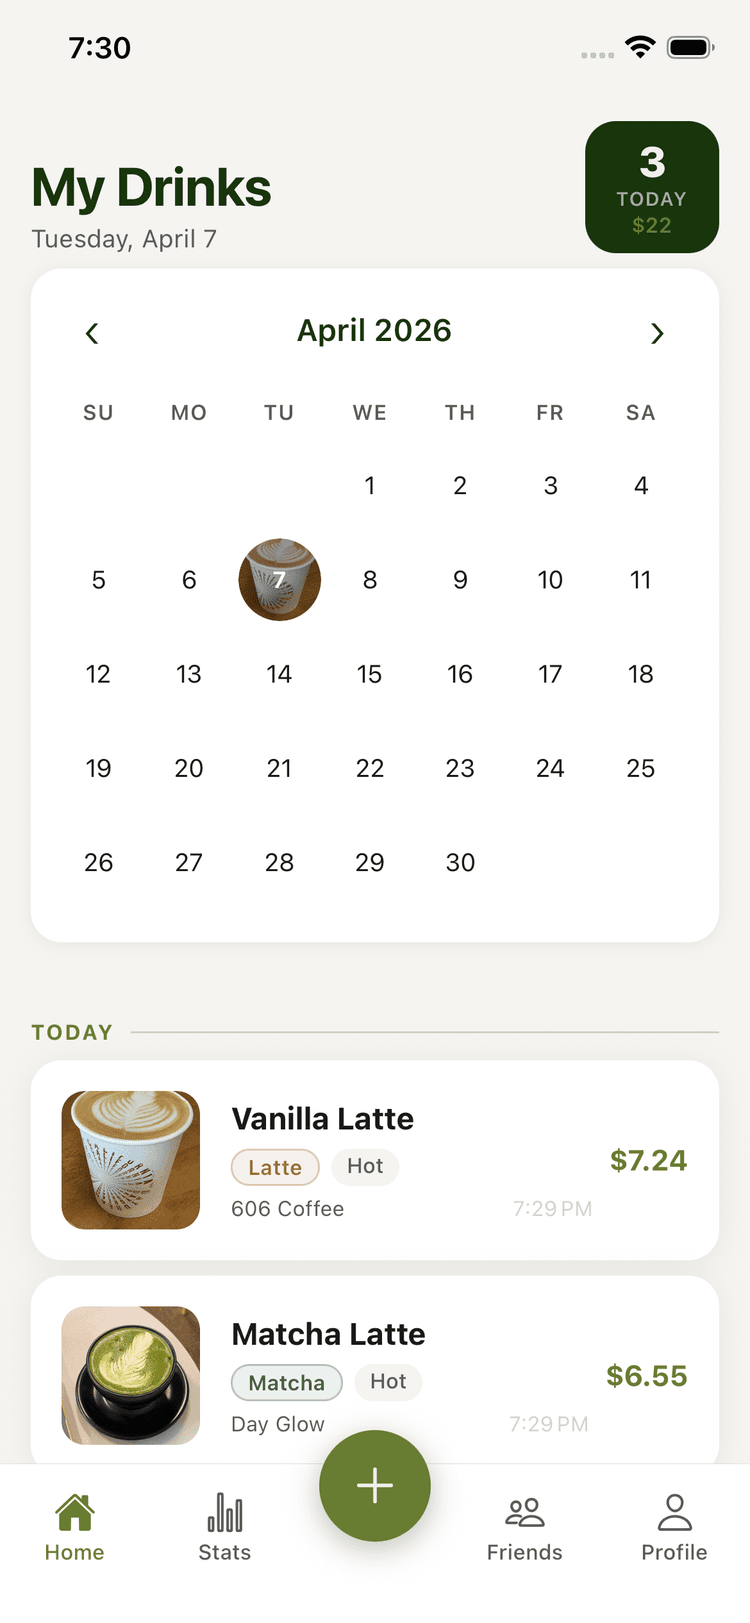The height and width of the screenshot is (1623, 750).
Task: Open the Vanilla Latte cup photo
Action: point(131,1160)
